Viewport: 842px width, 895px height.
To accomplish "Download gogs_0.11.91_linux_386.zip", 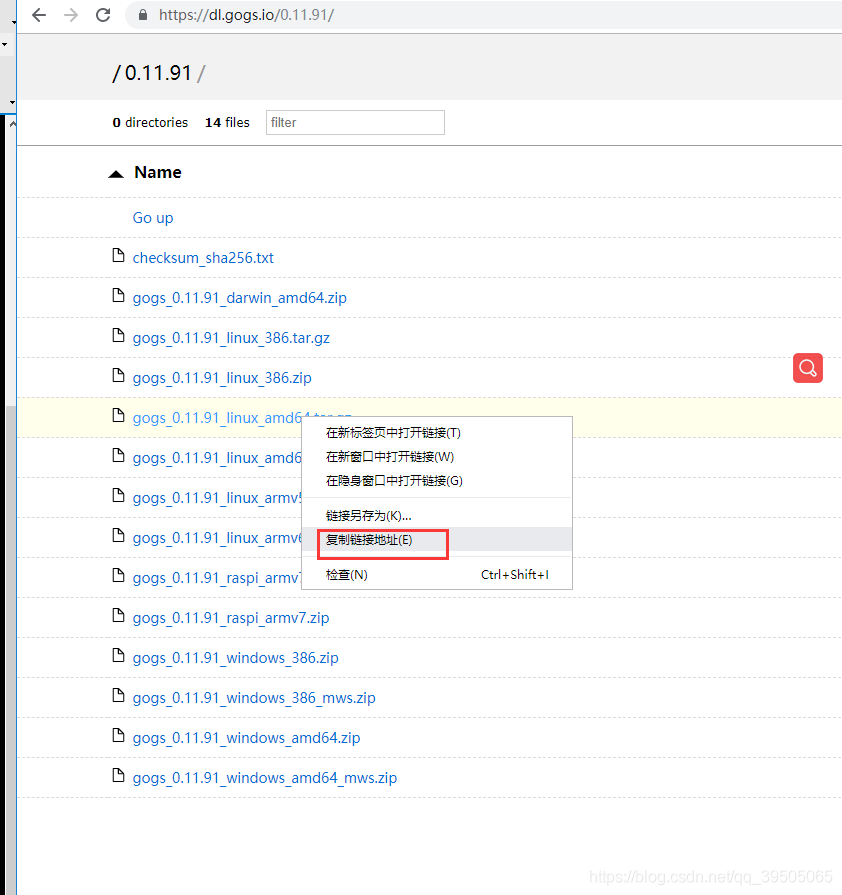I will (x=222, y=378).
